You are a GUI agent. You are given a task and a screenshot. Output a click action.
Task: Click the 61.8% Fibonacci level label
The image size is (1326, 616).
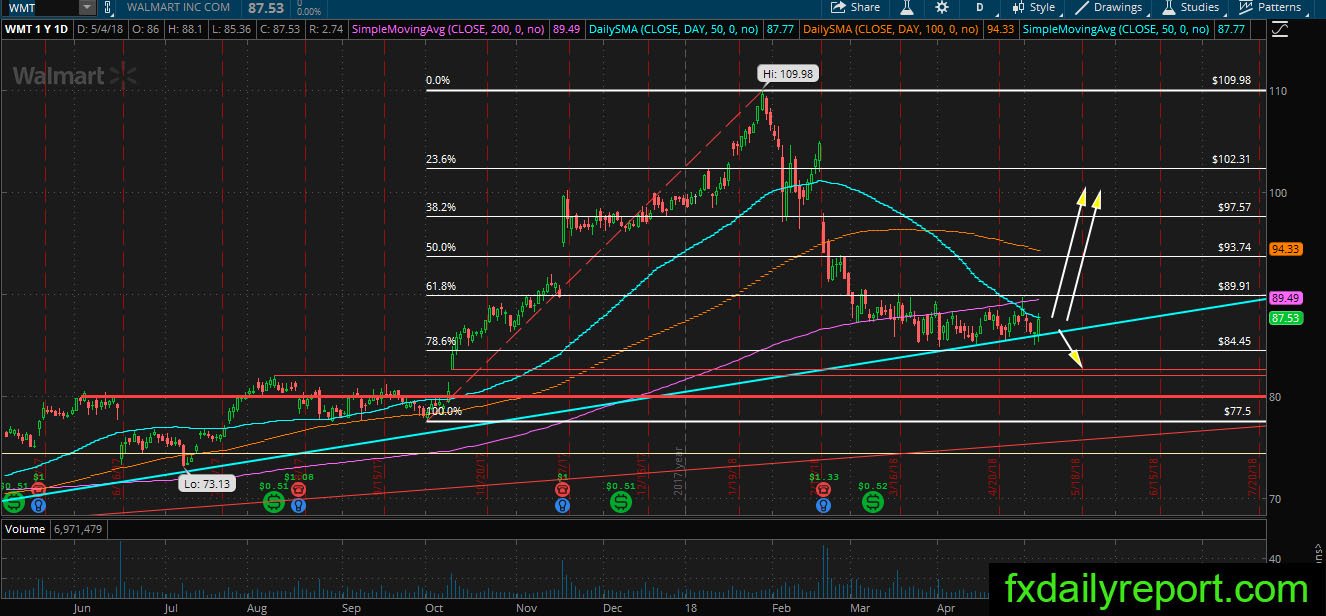click(441, 286)
